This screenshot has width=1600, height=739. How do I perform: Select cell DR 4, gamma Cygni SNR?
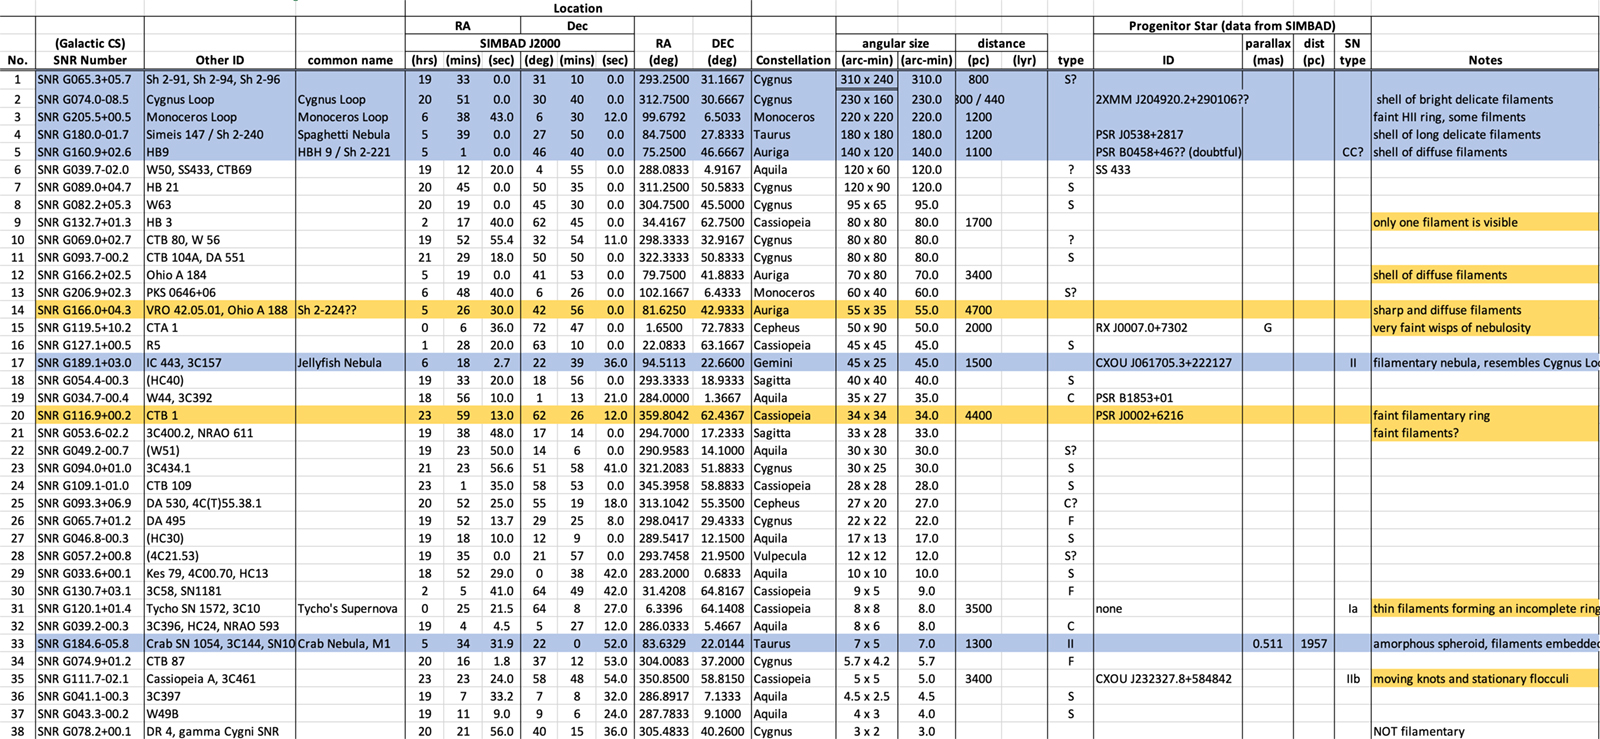pos(220,731)
